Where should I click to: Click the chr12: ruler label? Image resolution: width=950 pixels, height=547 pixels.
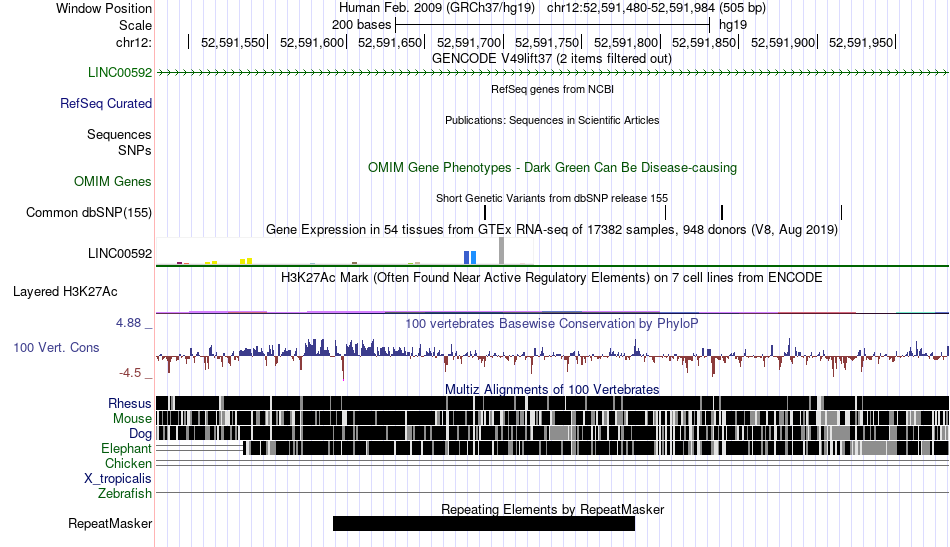coord(134,42)
